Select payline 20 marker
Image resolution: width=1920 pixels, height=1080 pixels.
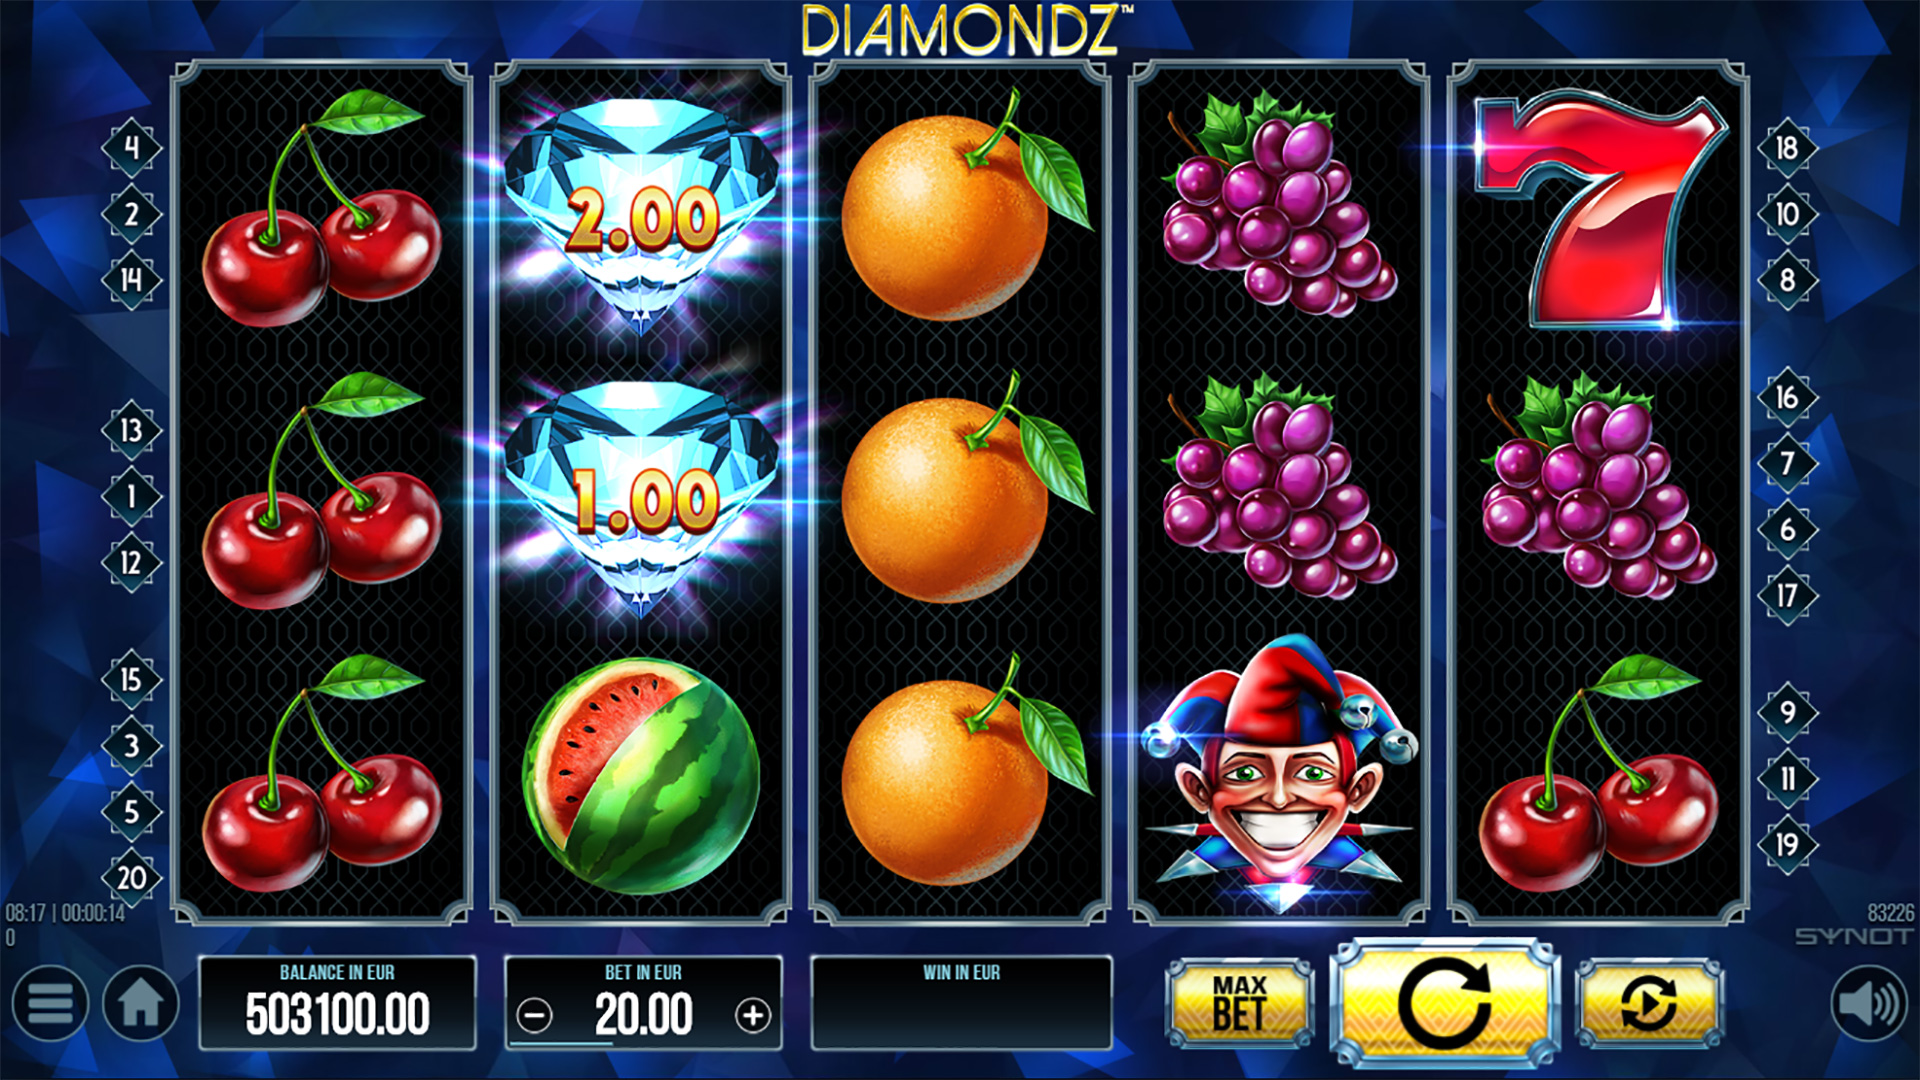(x=131, y=878)
